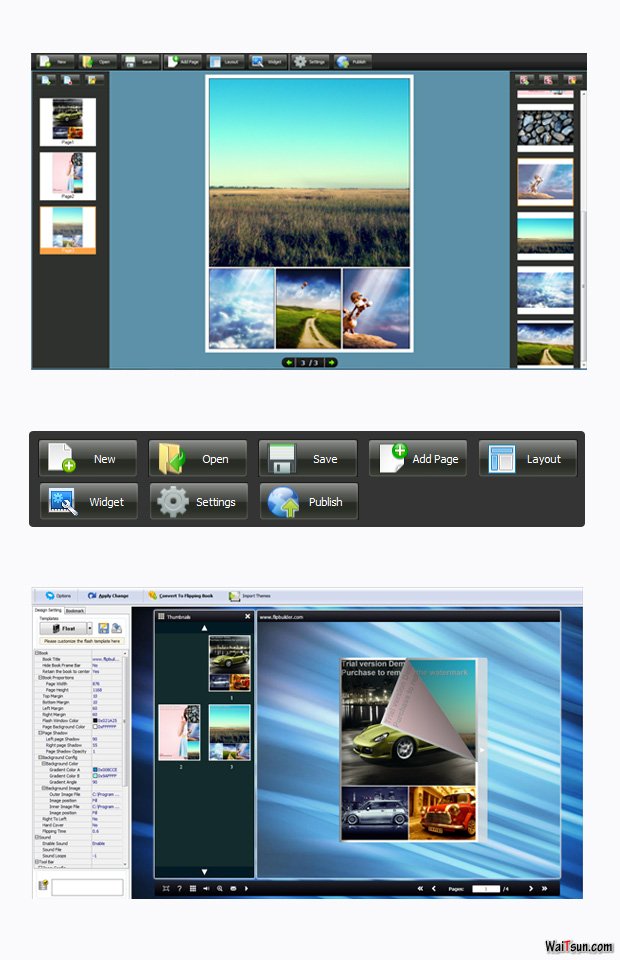Select the highlighted Page3 thumbnail
620x960 pixels.
tap(67, 230)
